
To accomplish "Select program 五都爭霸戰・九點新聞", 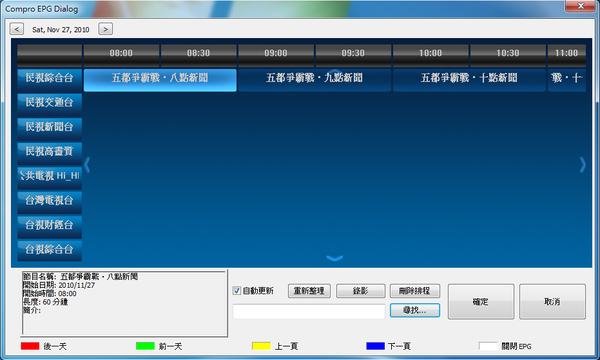I will click(x=315, y=80).
